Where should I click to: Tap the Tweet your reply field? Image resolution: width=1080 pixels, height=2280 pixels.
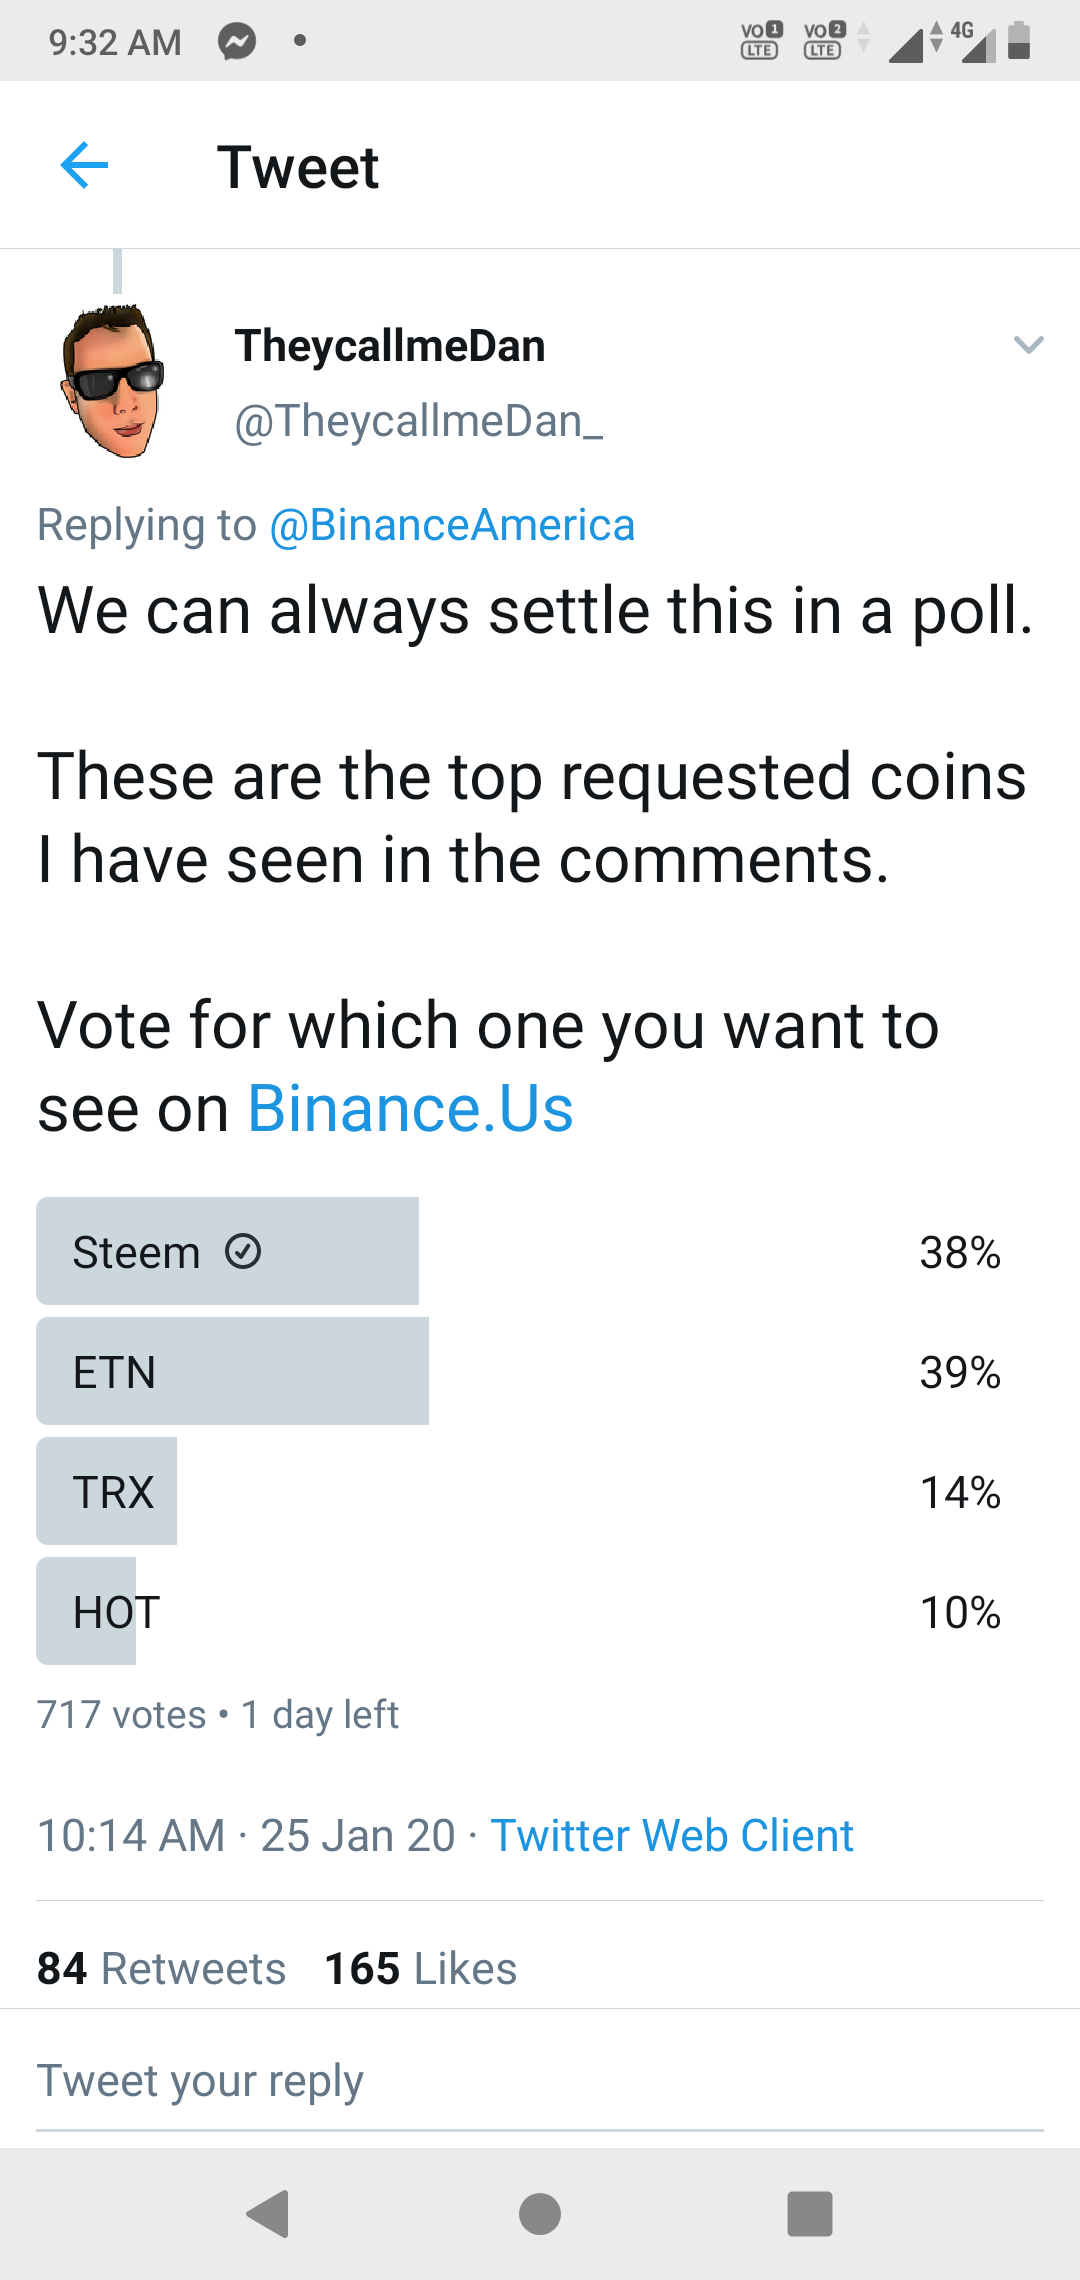(540, 2080)
